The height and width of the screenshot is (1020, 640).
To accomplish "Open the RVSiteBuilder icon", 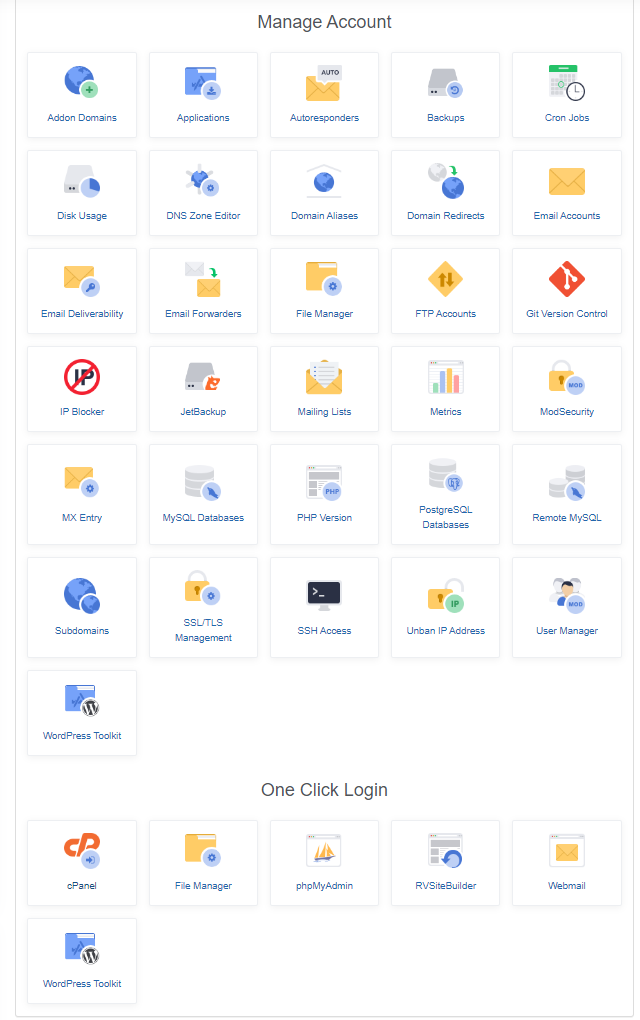I will (x=446, y=850).
